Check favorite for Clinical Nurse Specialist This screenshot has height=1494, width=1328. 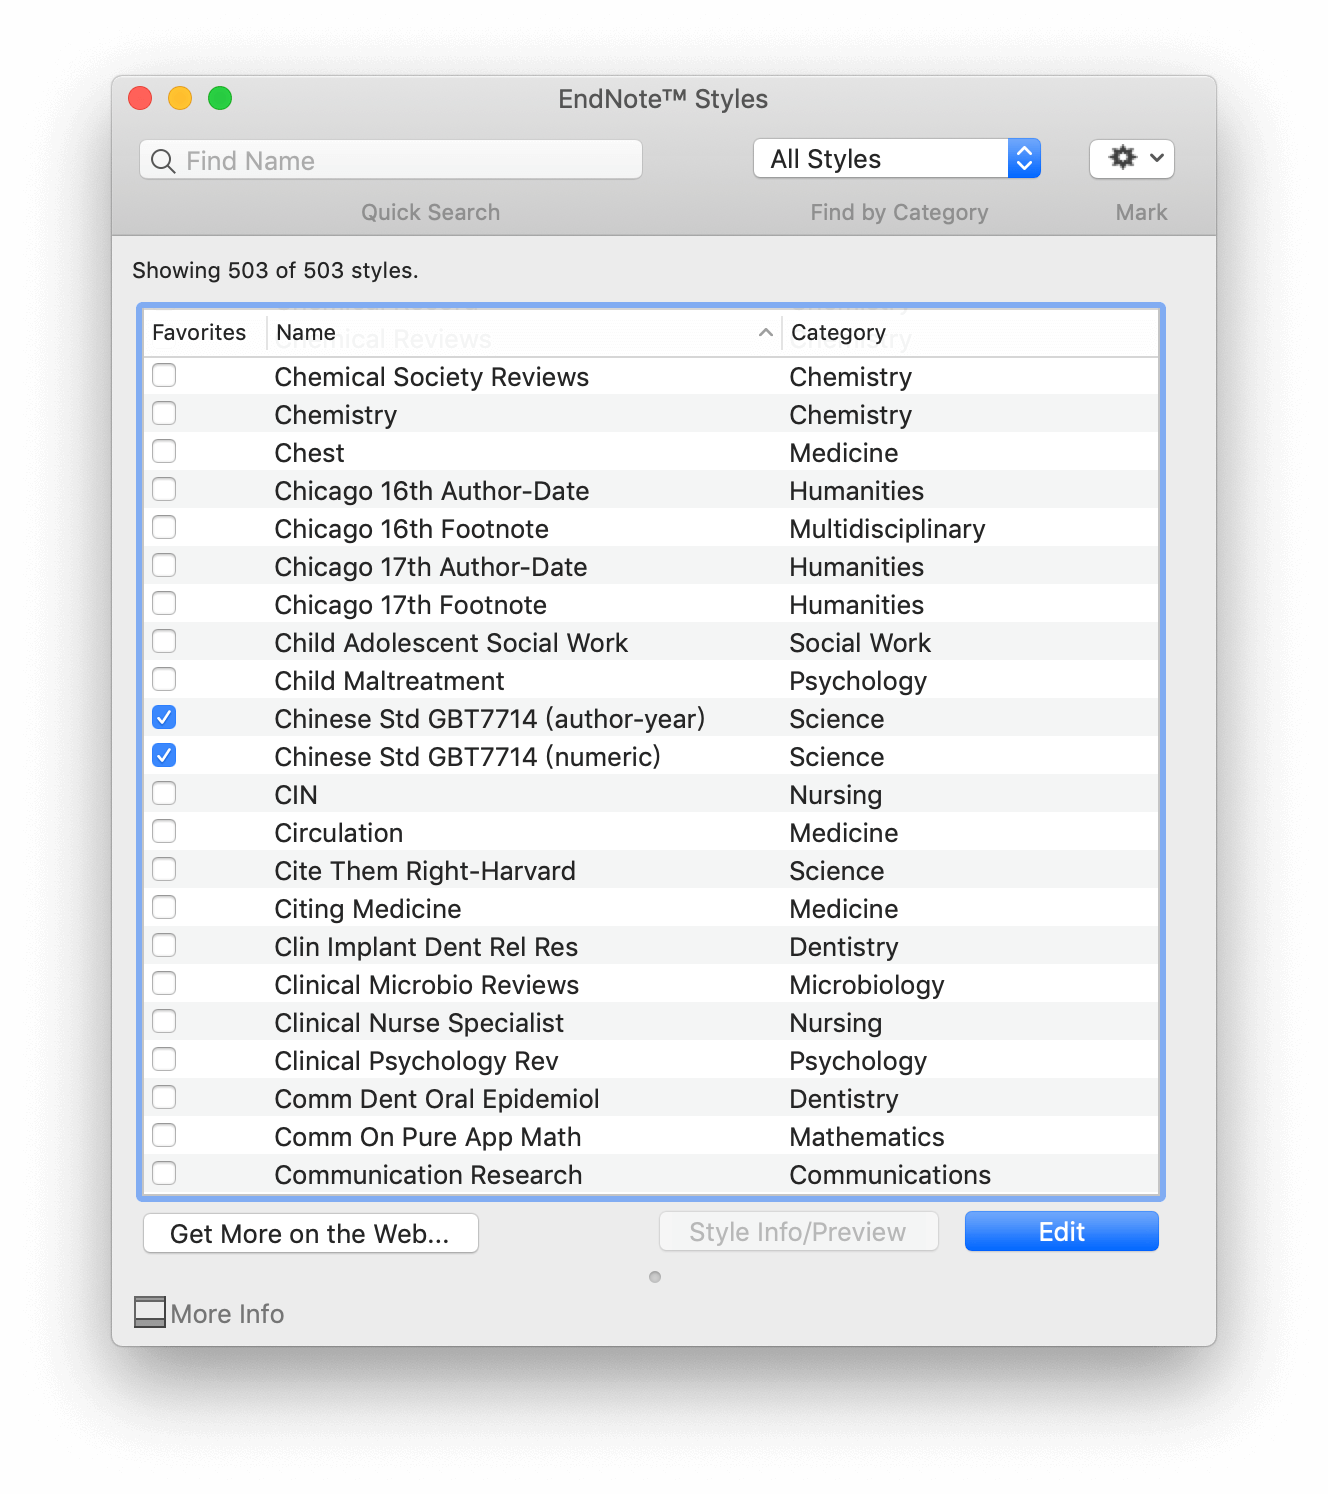[x=164, y=1021]
